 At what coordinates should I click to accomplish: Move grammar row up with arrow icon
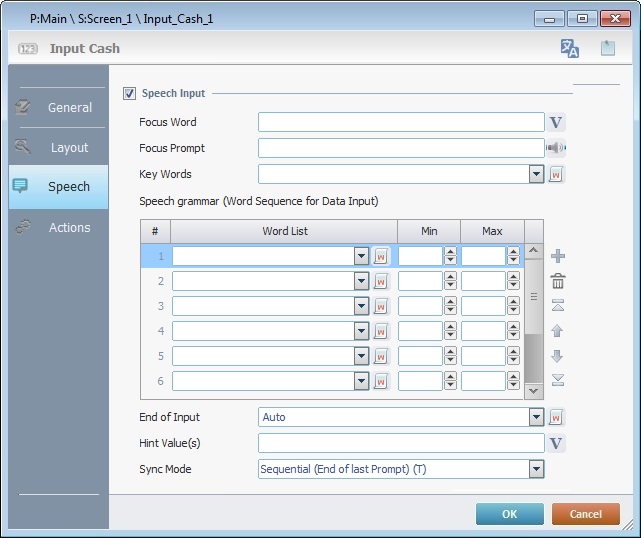pos(558,330)
